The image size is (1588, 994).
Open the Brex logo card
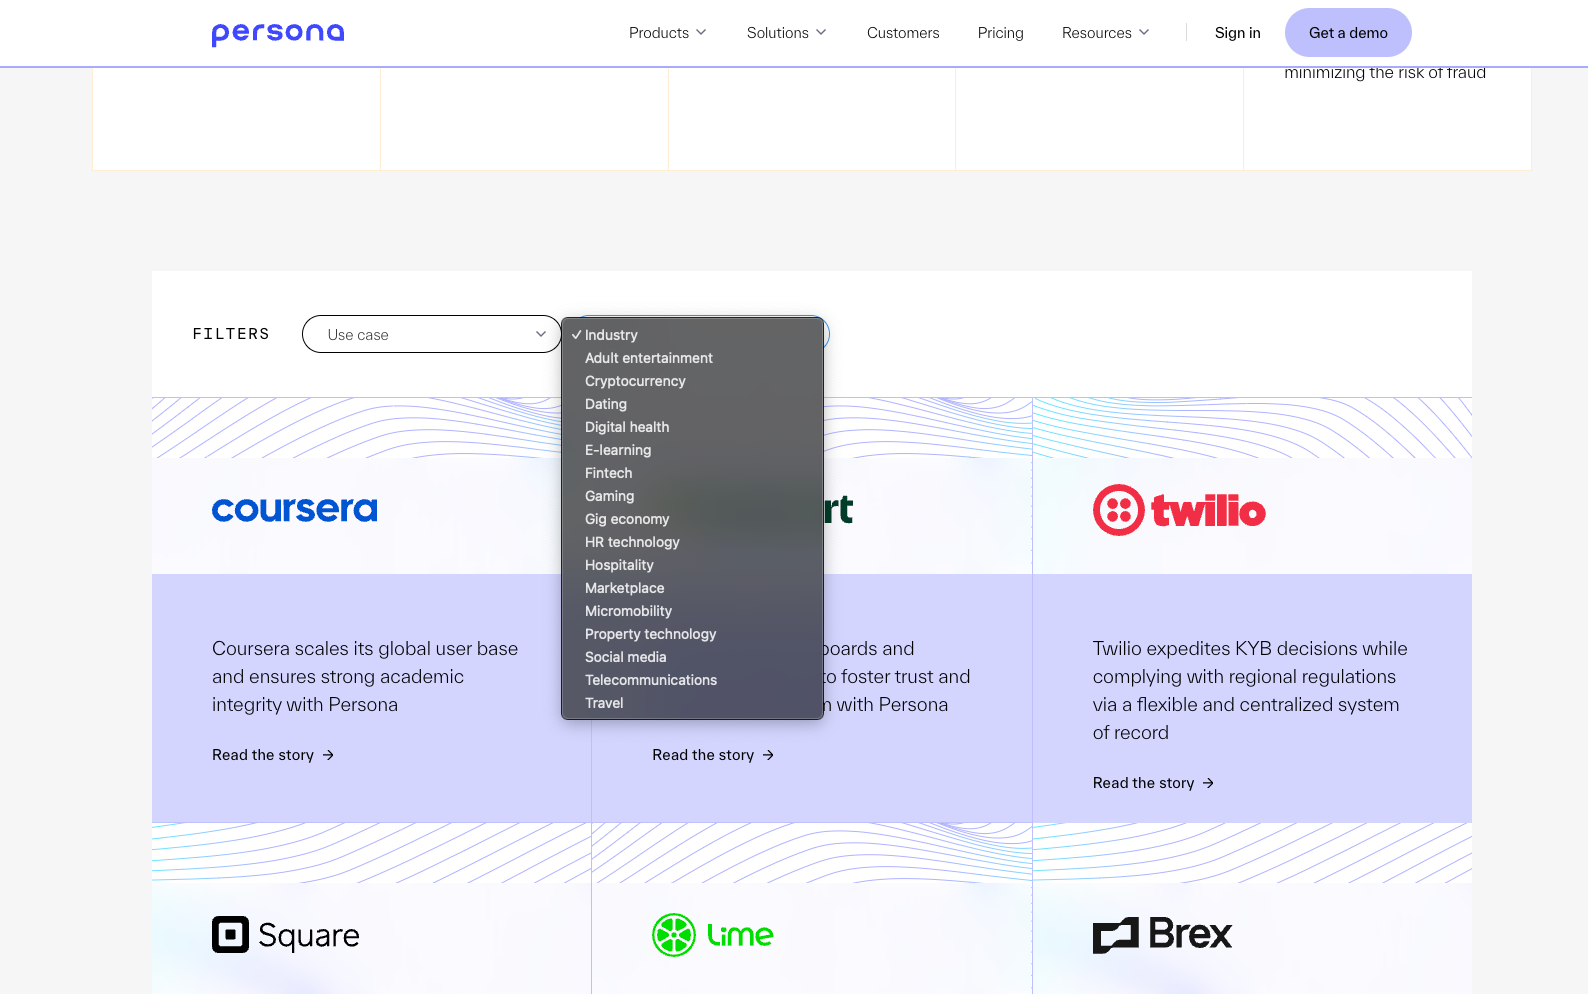(x=1162, y=935)
